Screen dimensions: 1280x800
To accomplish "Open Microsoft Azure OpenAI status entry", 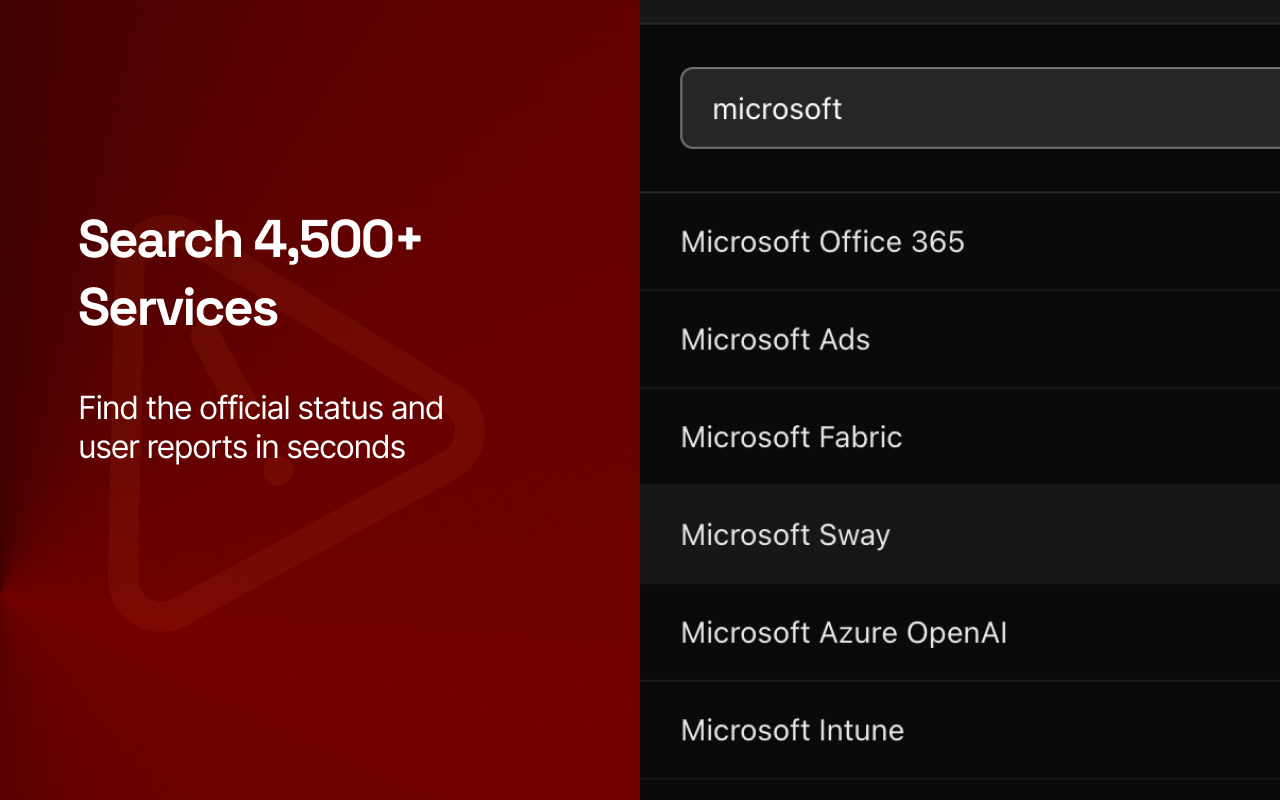I will click(x=960, y=633).
